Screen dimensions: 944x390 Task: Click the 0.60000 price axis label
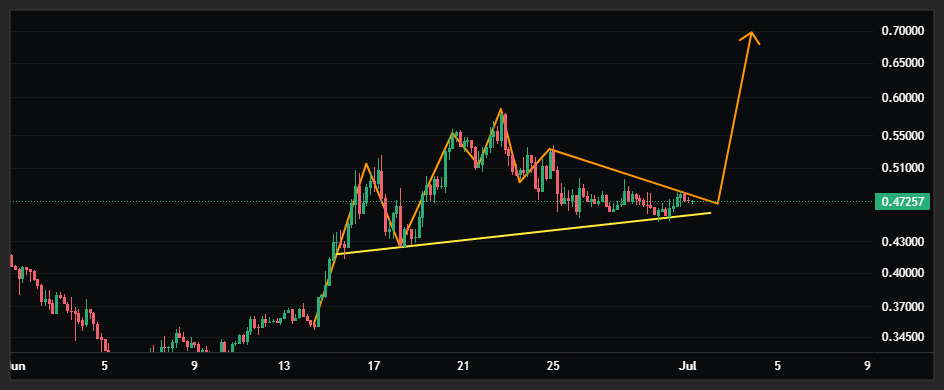[902, 98]
